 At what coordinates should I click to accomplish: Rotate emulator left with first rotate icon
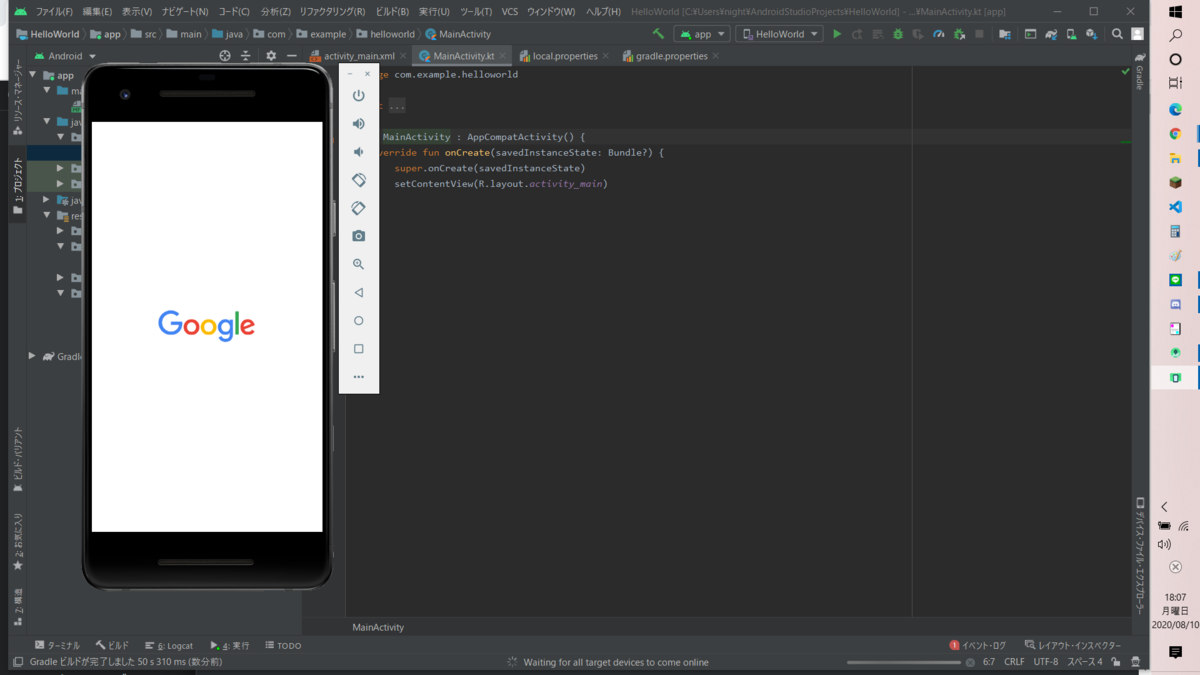coord(358,180)
